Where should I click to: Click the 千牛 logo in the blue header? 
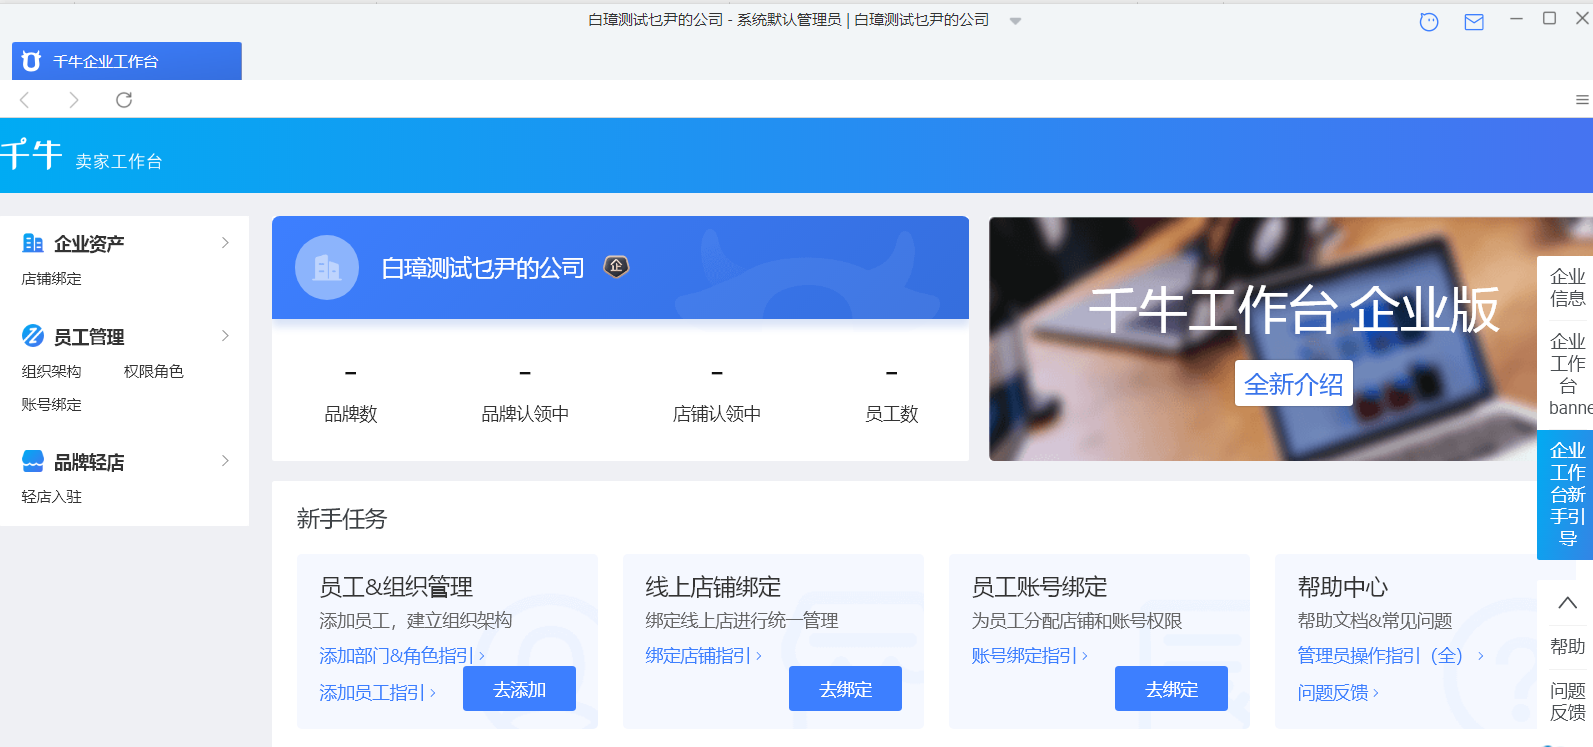click(31, 155)
